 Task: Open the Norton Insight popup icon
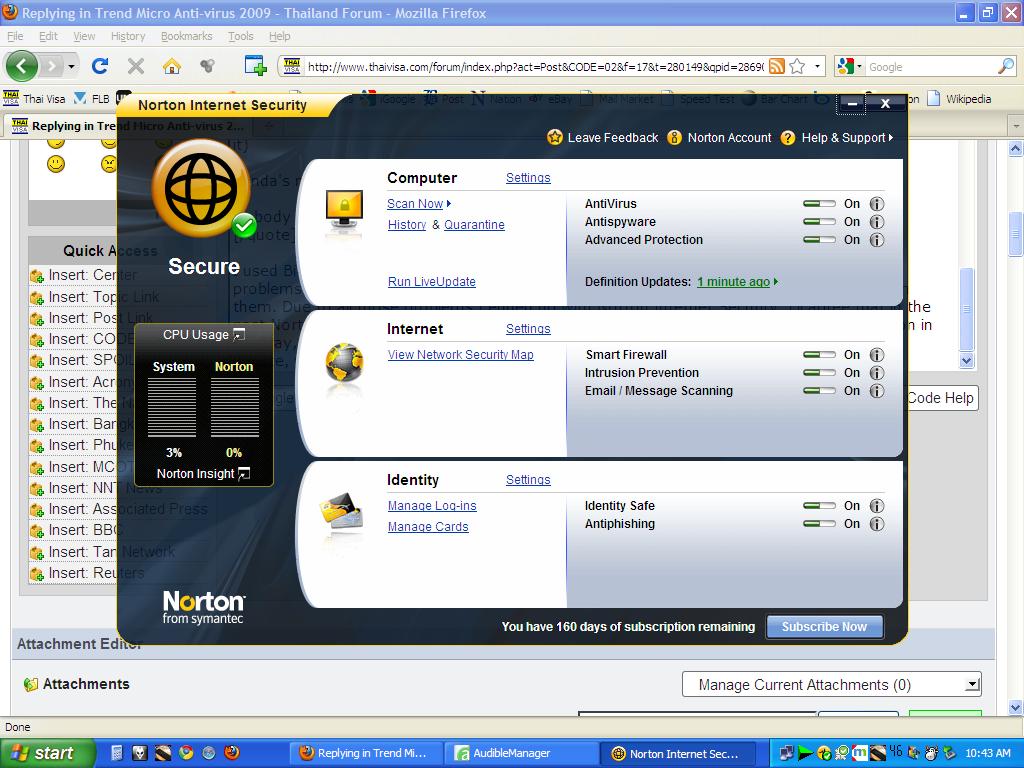click(x=244, y=473)
